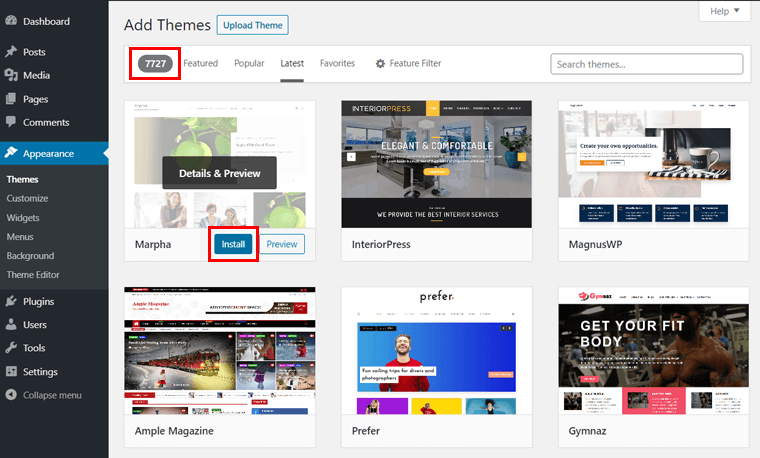Click the Tools wrench icon

[11, 348]
